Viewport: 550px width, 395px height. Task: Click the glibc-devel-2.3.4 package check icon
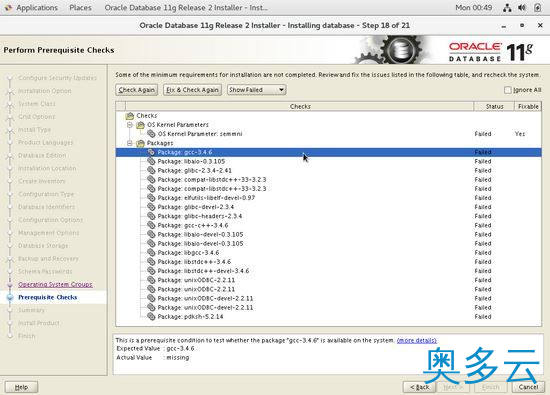click(151, 207)
